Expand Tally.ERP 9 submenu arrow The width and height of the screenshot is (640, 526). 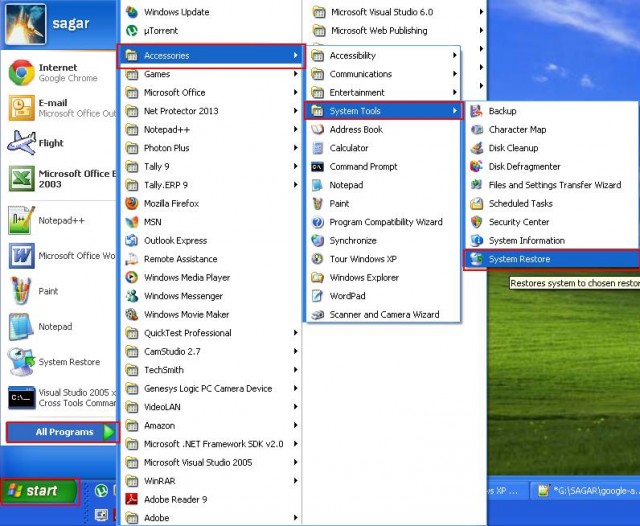click(x=296, y=185)
